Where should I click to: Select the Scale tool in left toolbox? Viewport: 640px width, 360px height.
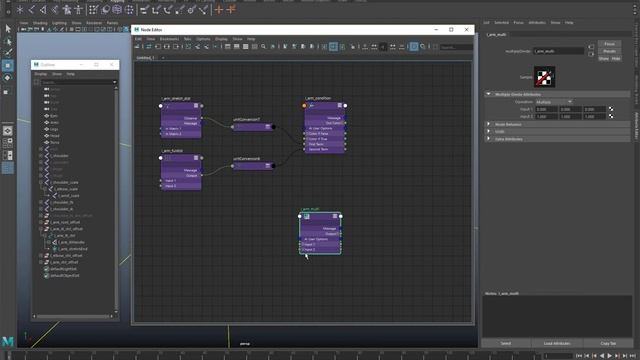(x=7, y=92)
